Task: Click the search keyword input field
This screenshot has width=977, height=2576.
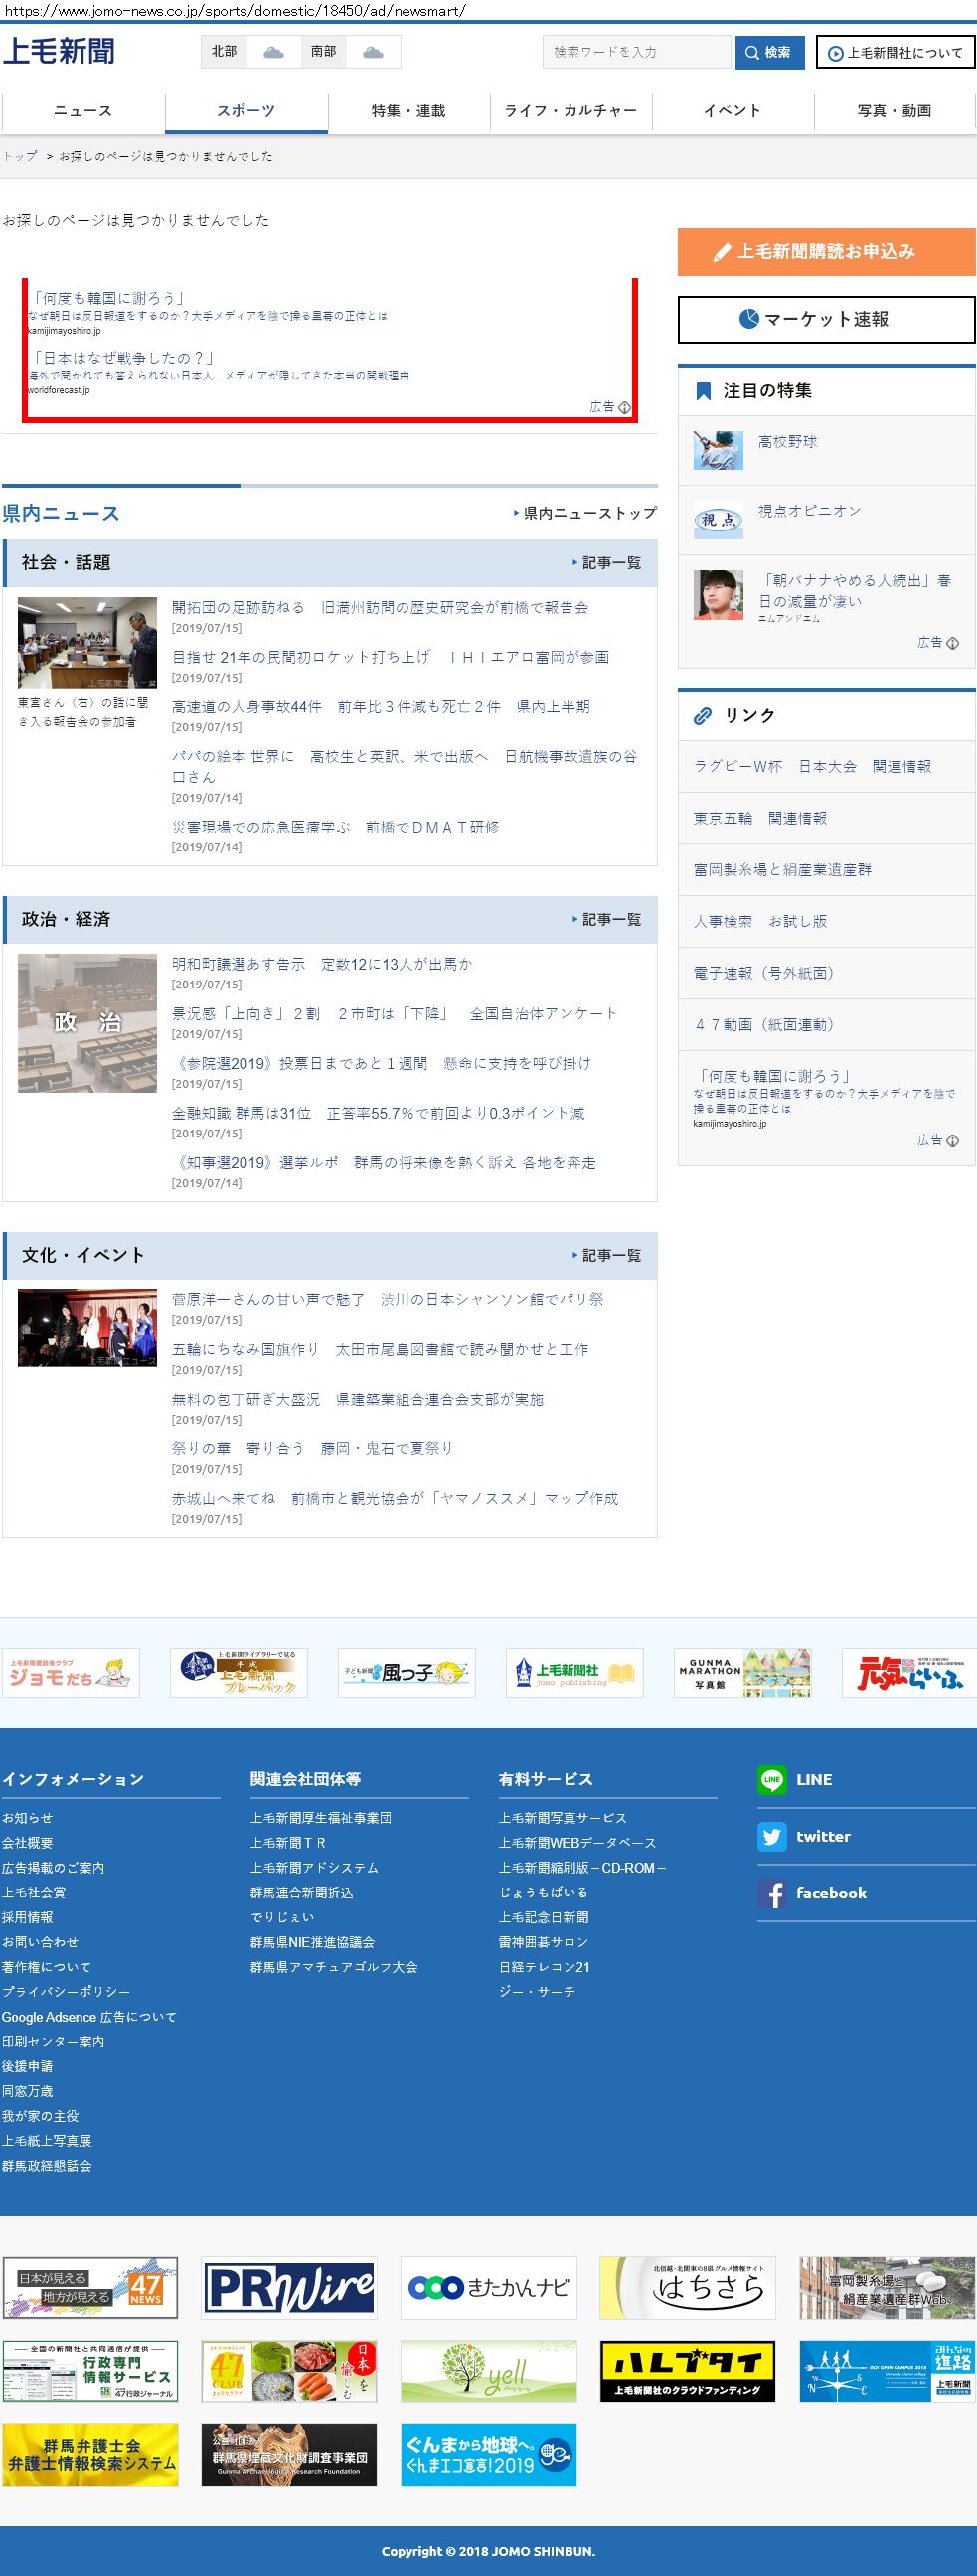Action: pyautogui.click(x=636, y=52)
